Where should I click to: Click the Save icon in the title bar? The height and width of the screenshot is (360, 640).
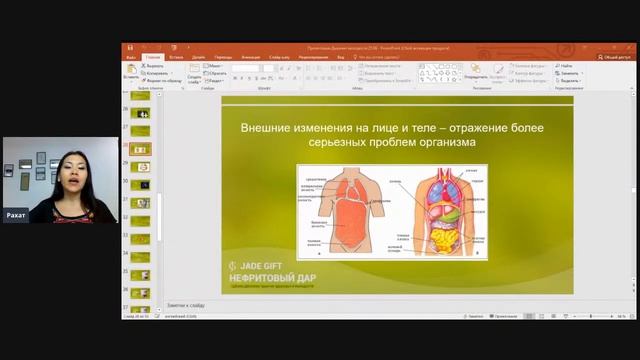click(130, 48)
